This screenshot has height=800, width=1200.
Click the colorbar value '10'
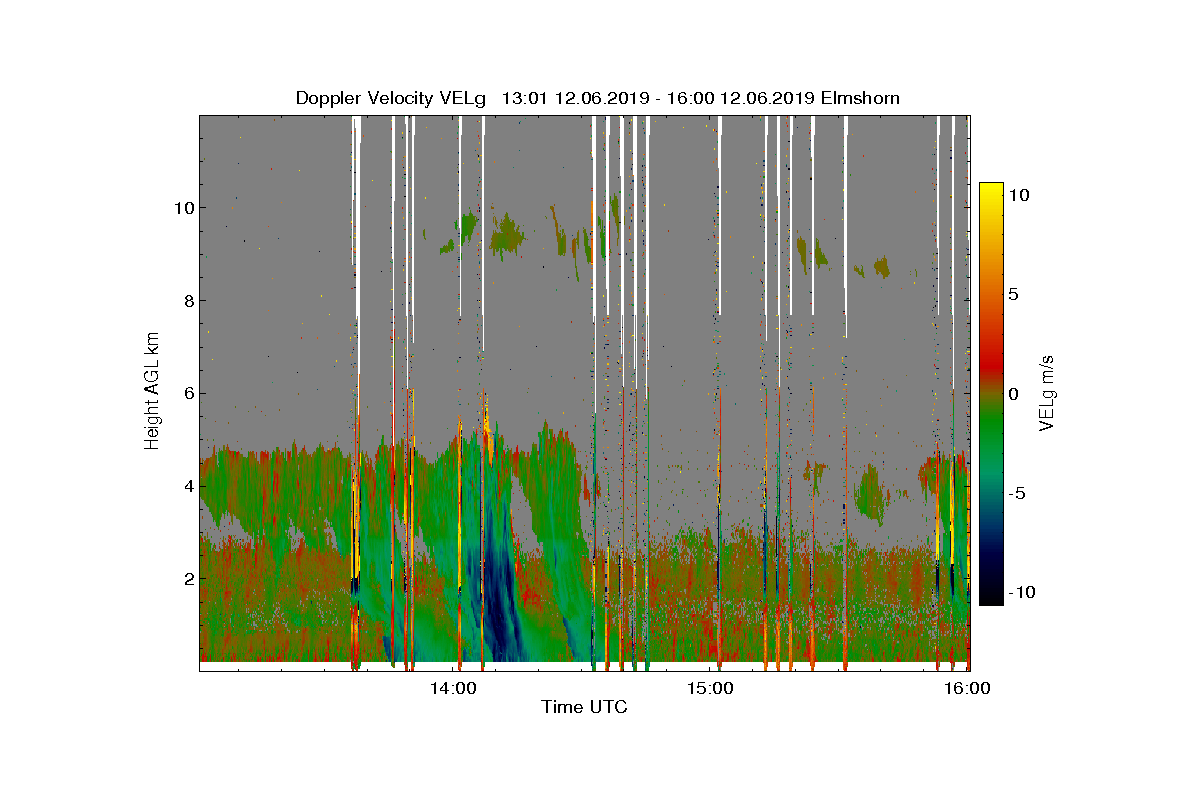pos(1018,196)
